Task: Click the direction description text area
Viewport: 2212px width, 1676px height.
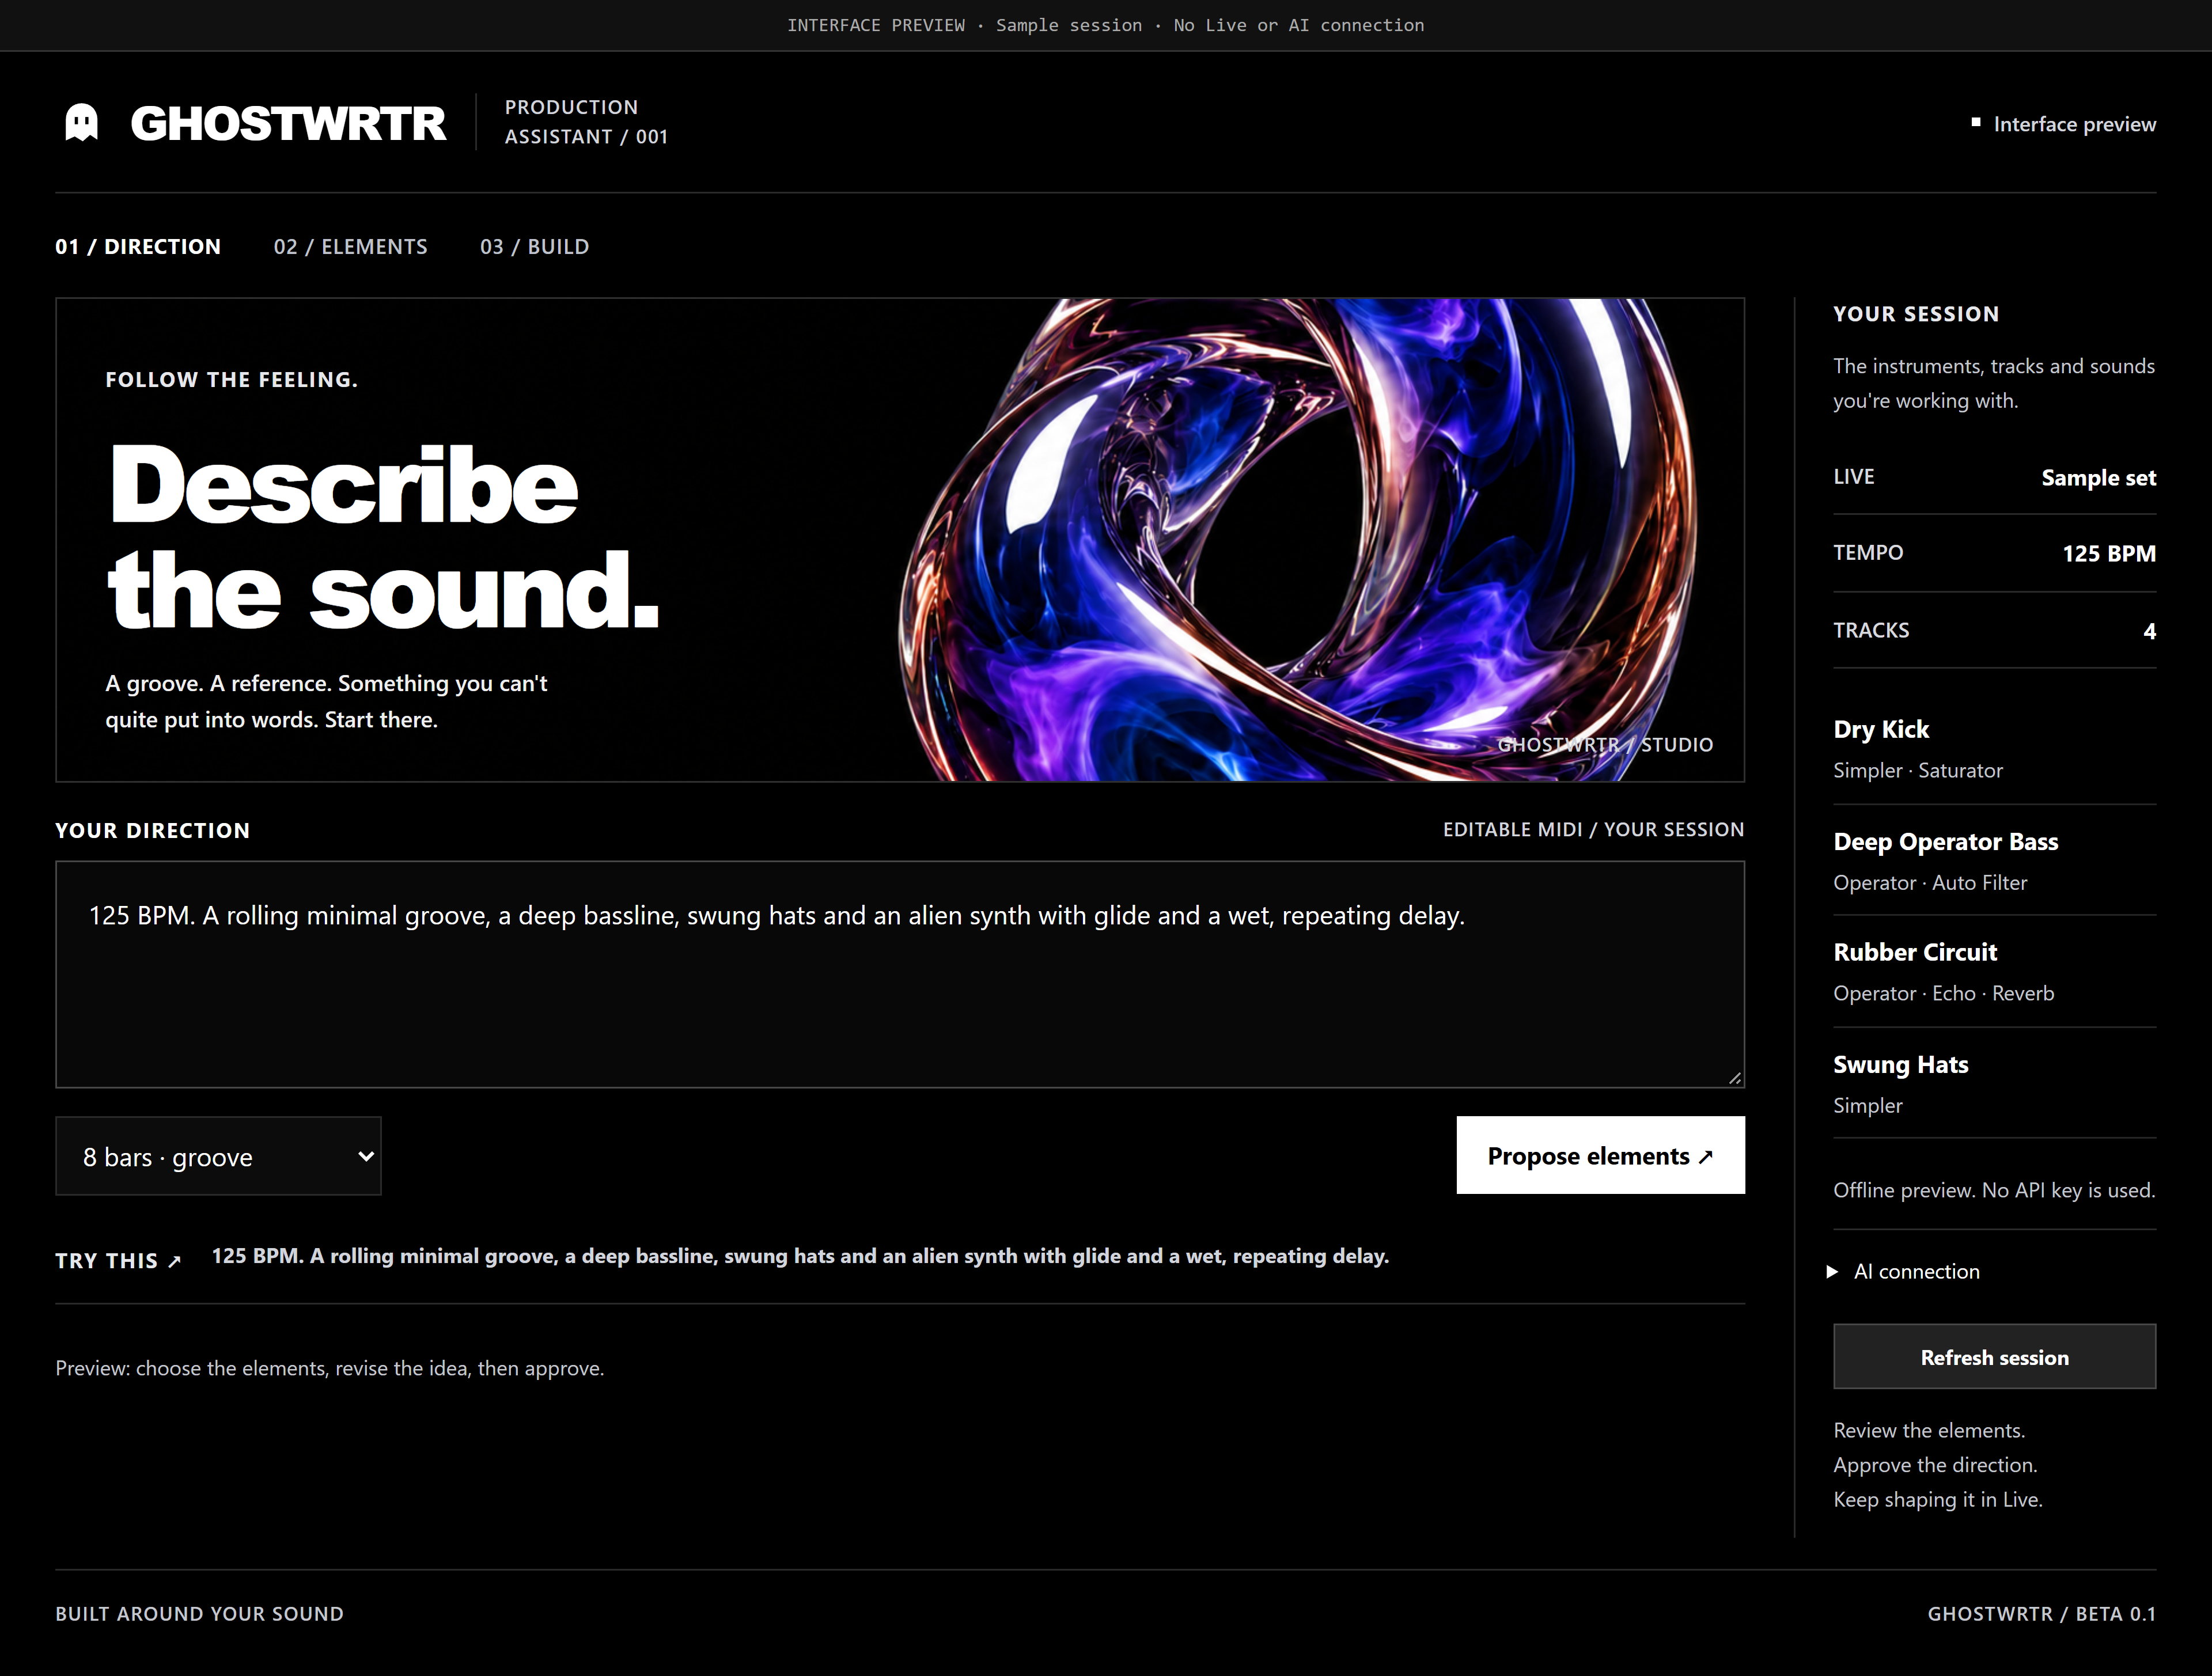Action: (x=900, y=974)
